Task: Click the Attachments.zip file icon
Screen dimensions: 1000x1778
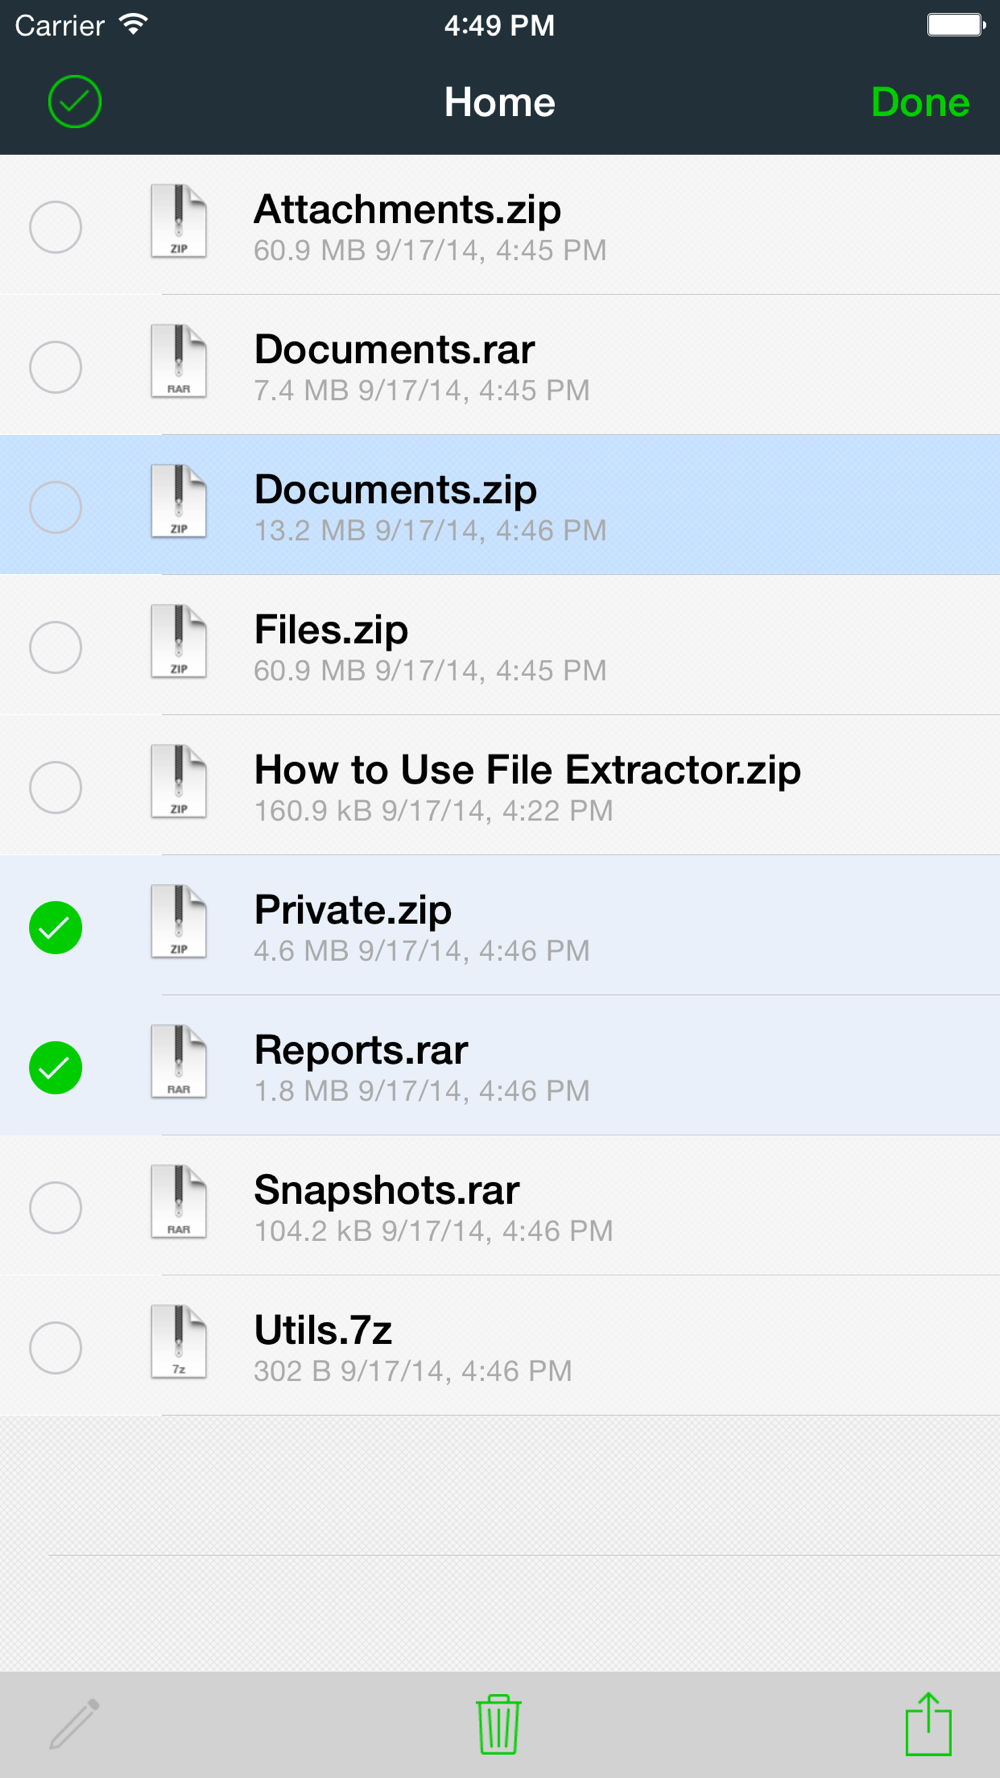Action: coord(179,222)
